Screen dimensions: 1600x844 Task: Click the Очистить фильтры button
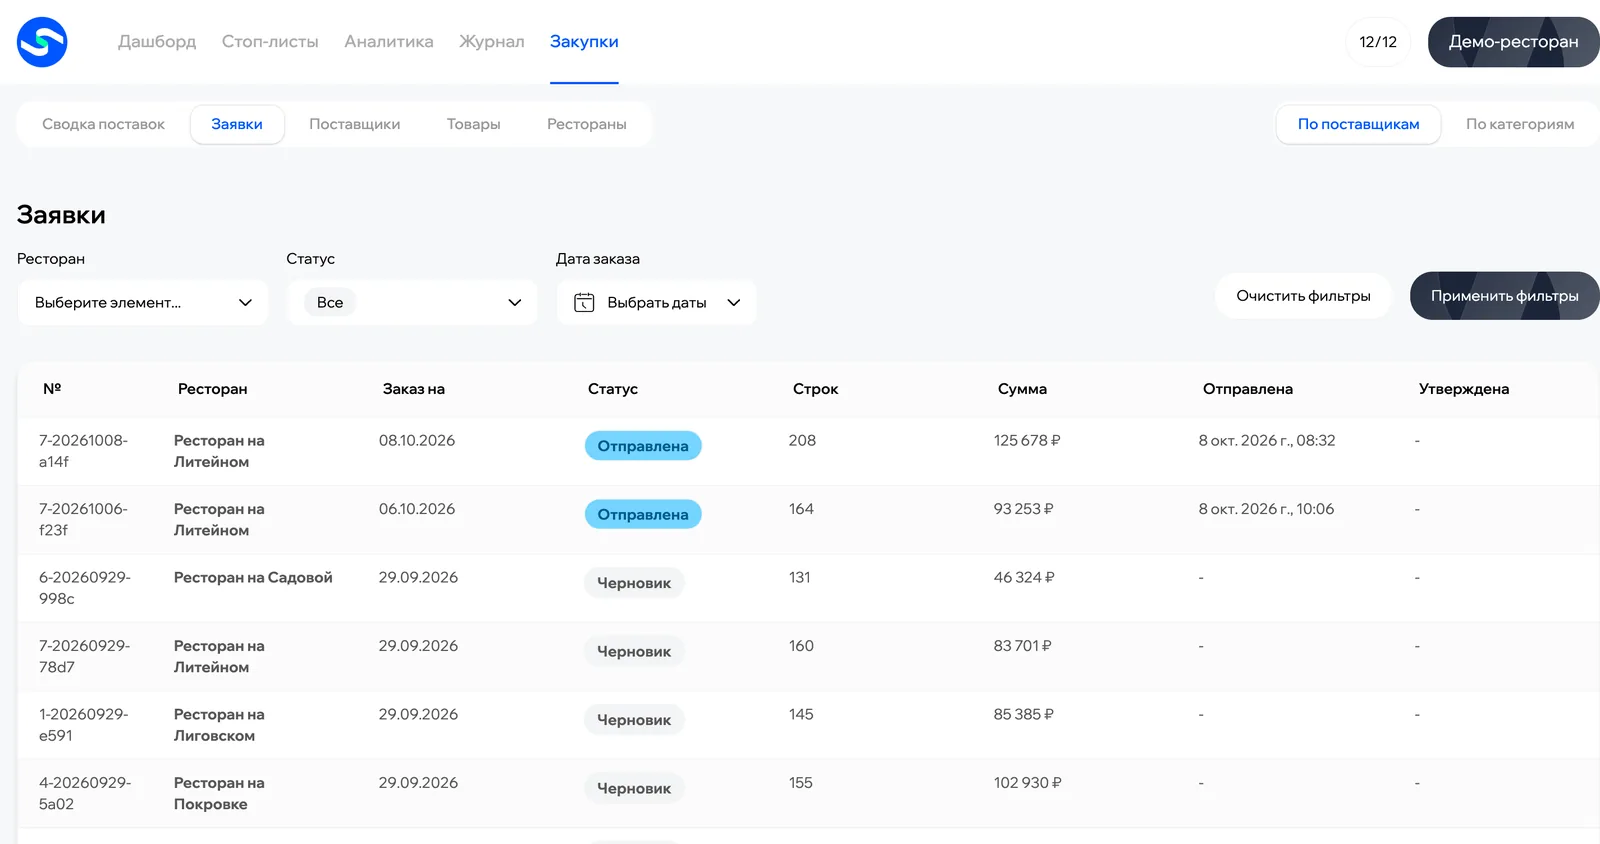coord(1303,296)
